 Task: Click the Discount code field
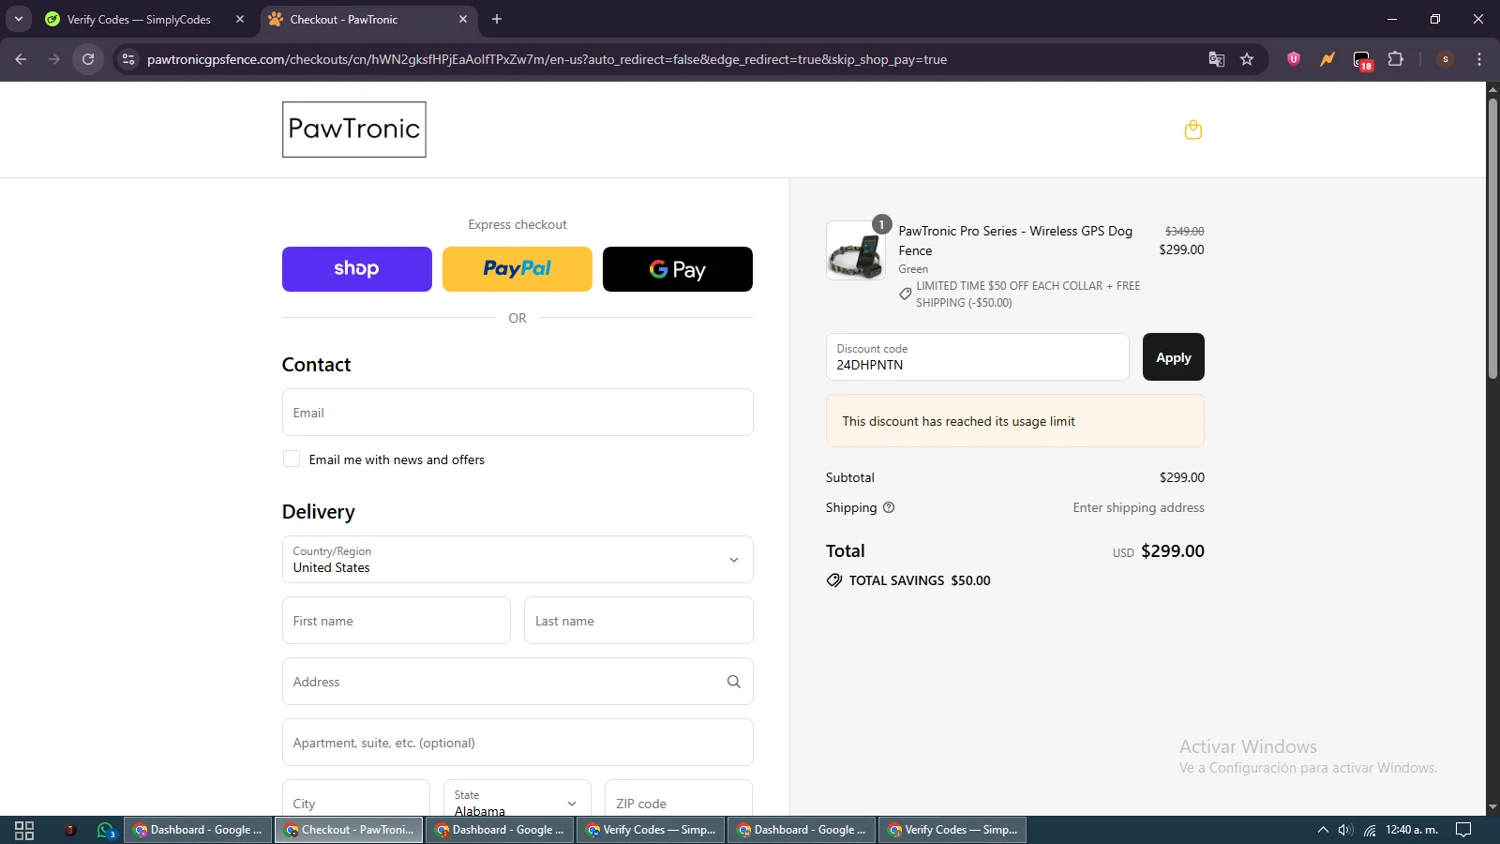click(x=977, y=357)
